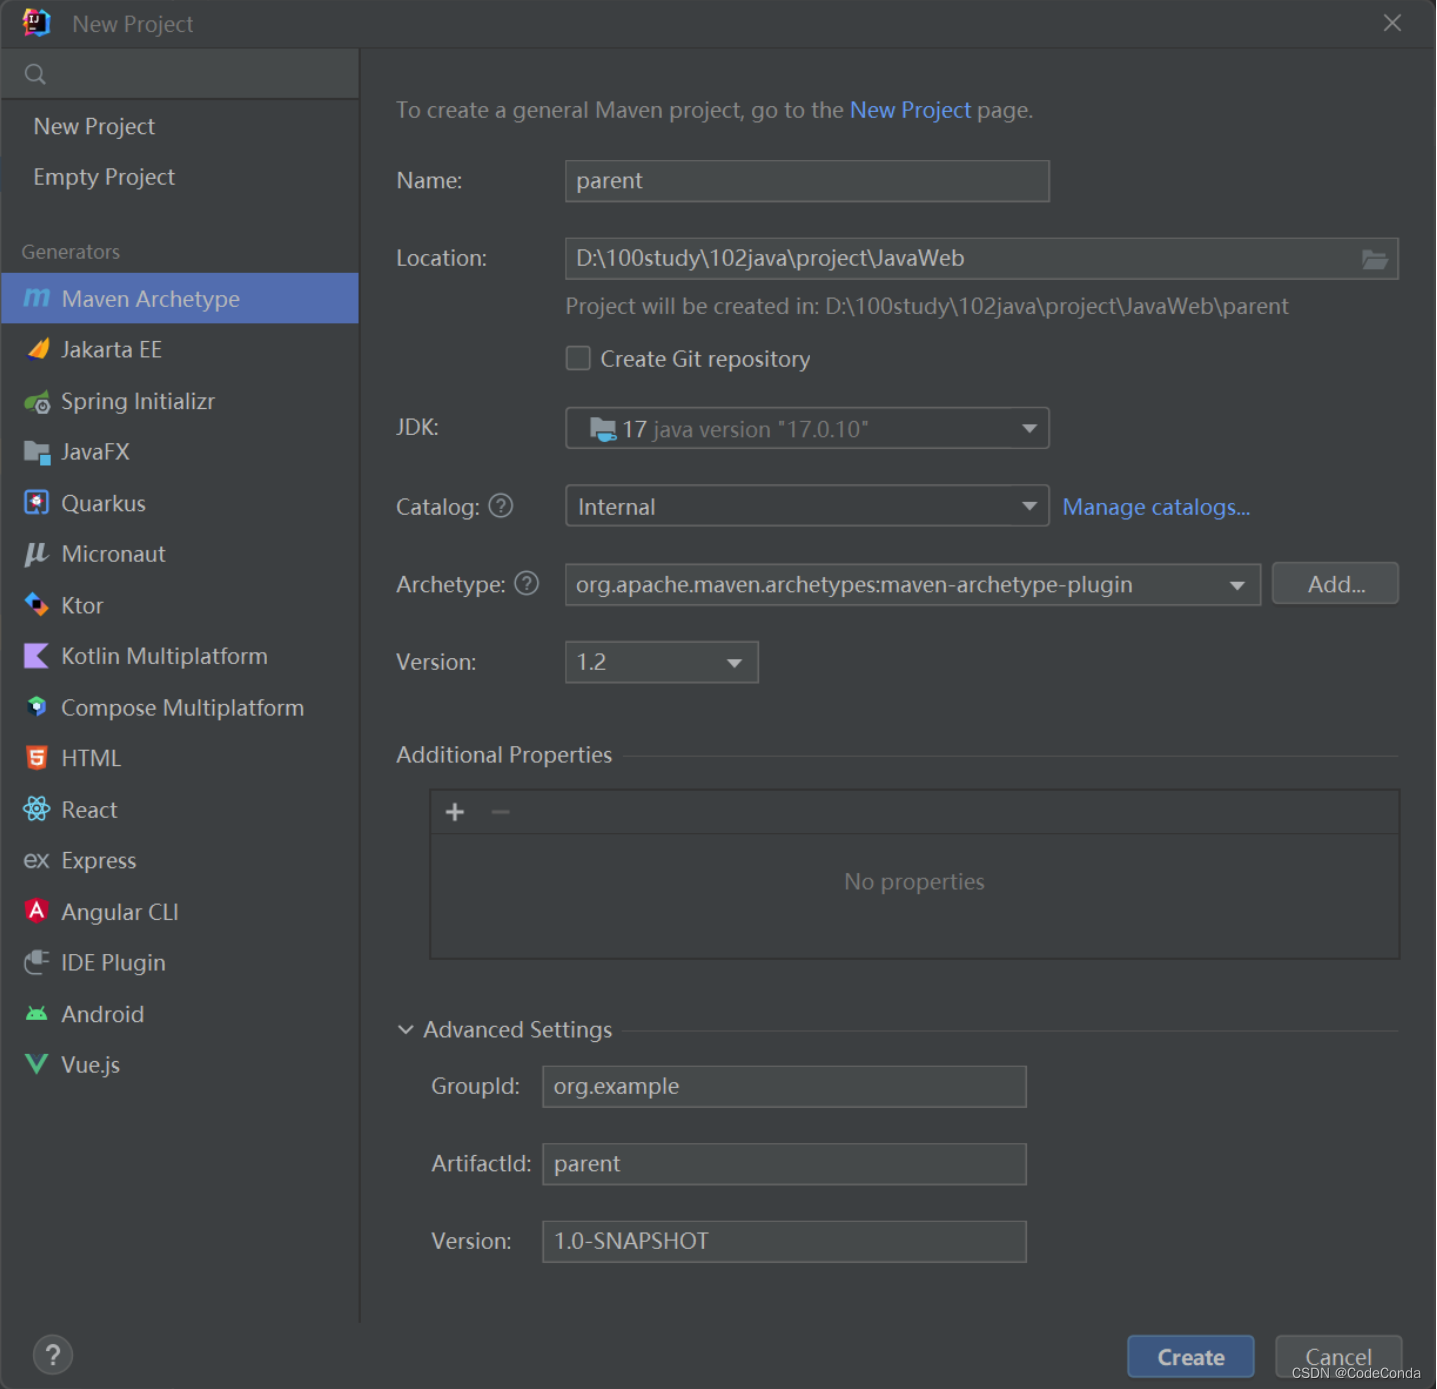The height and width of the screenshot is (1389, 1437).
Task: Select Angular CLI generator
Action: 180,911
